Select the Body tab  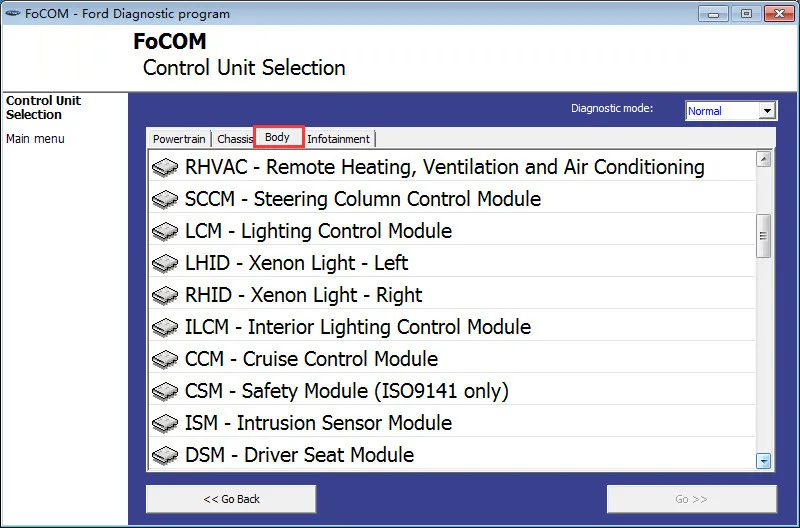[278, 137]
